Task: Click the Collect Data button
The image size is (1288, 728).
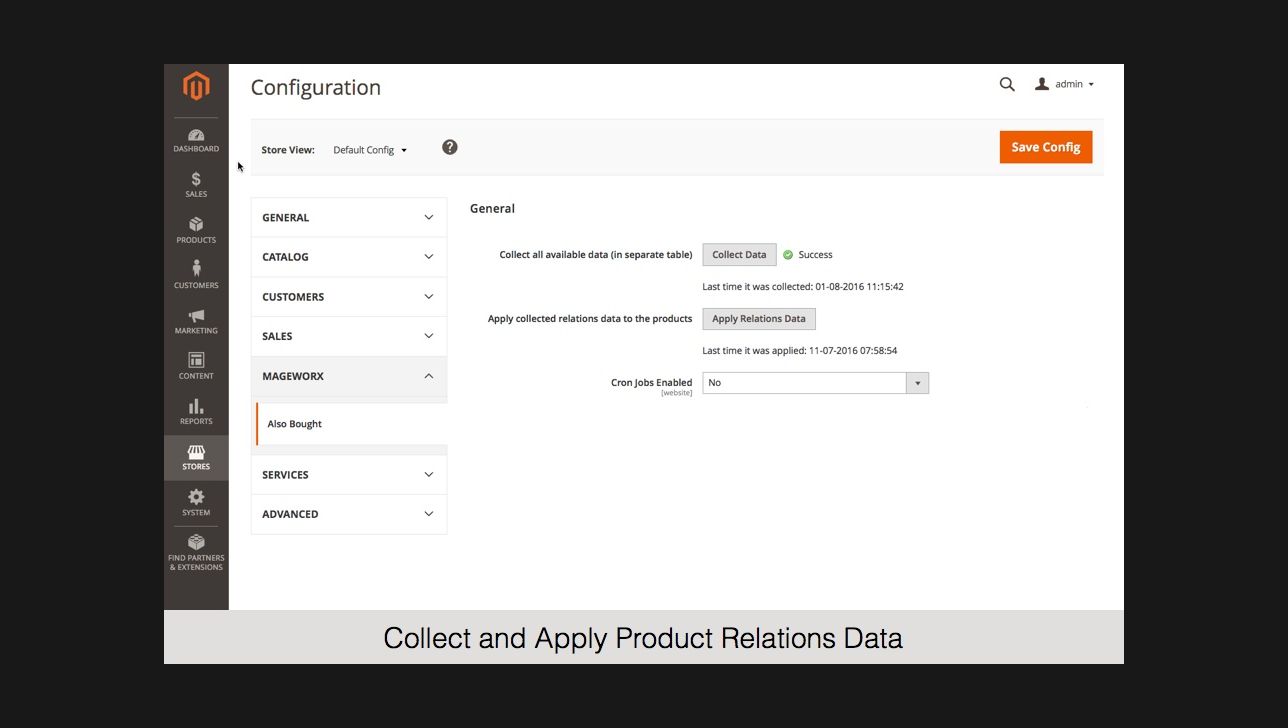Action: point(739,255)
